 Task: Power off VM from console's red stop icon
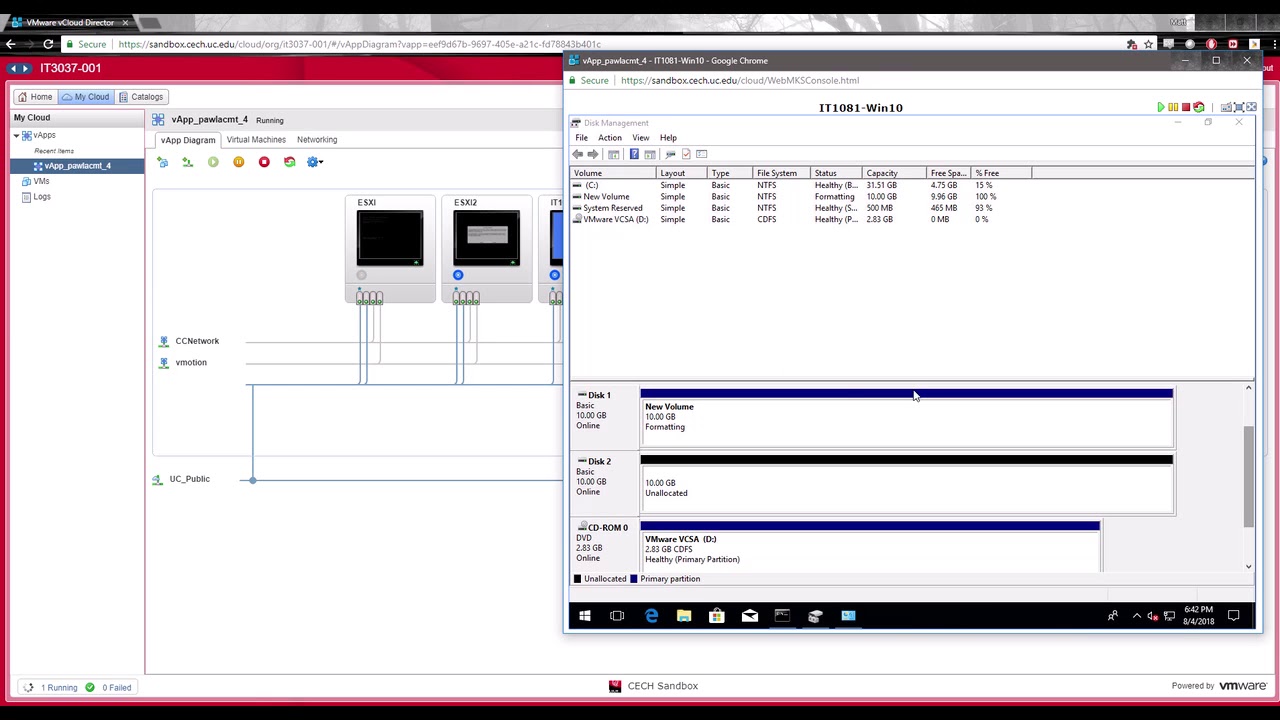click(1185, 107)
